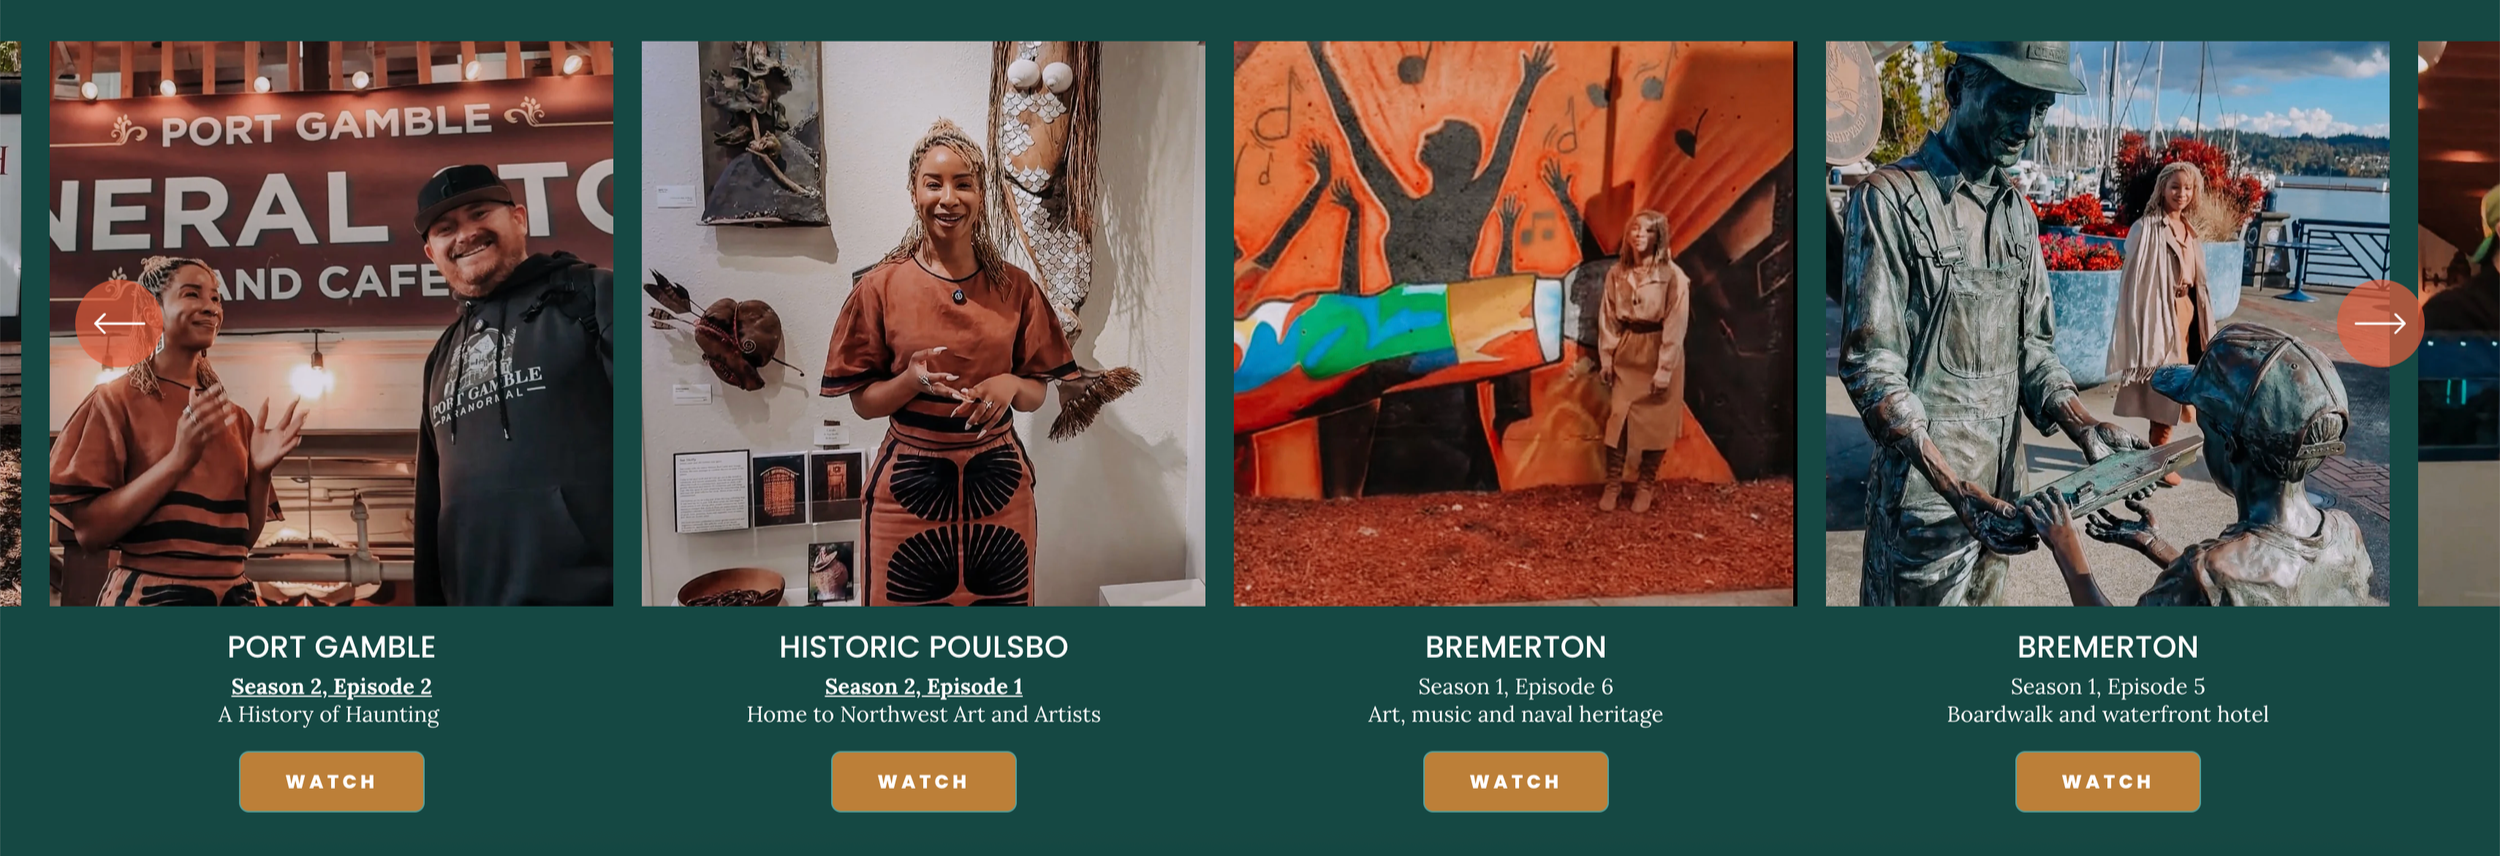Open the Season 2, Episode 2 link
Image resolution: width=2500 pixels, height=856 pixels.
331,686
